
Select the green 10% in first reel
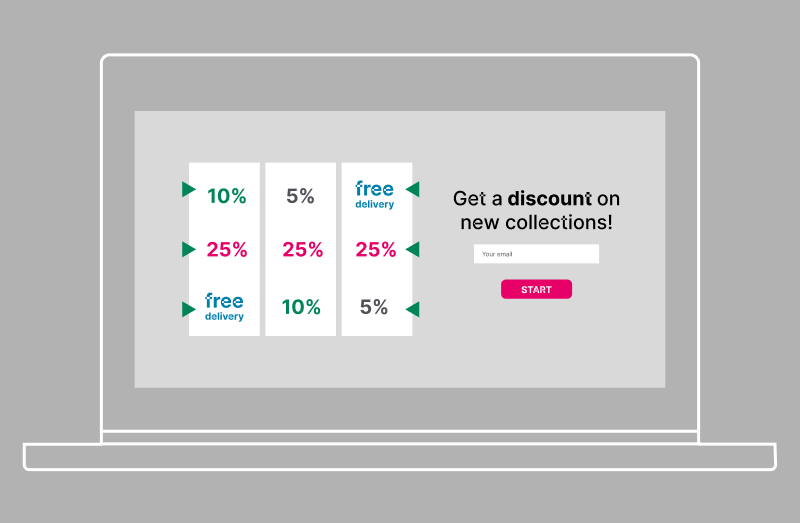227,196
